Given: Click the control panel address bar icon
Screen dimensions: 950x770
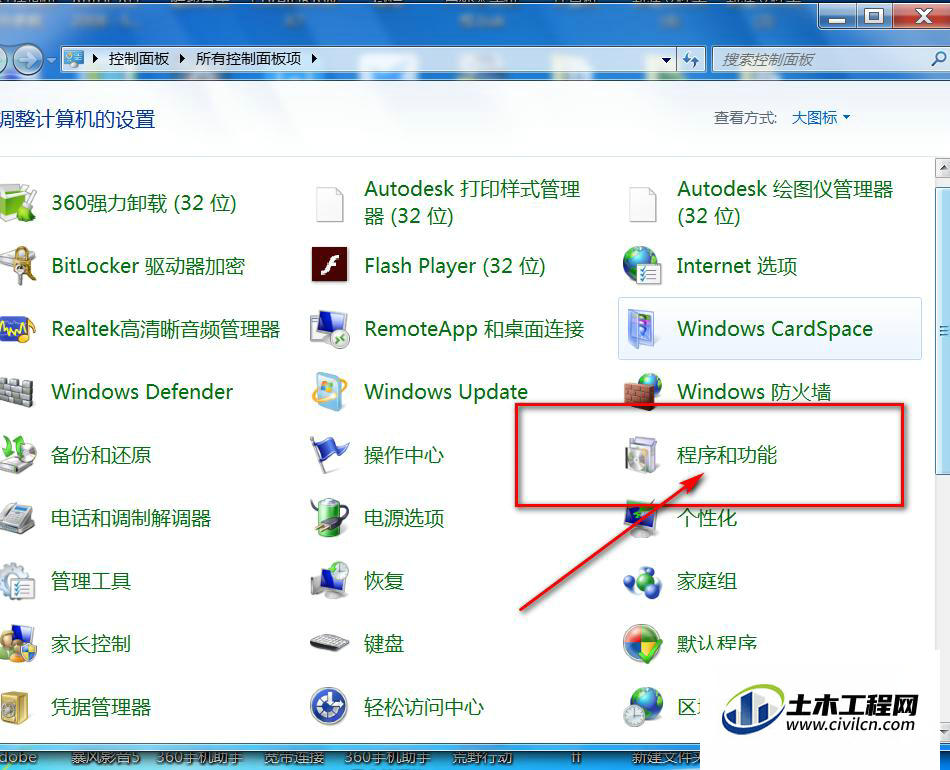Looking at the screenshot, I should [x=74, y=59].
